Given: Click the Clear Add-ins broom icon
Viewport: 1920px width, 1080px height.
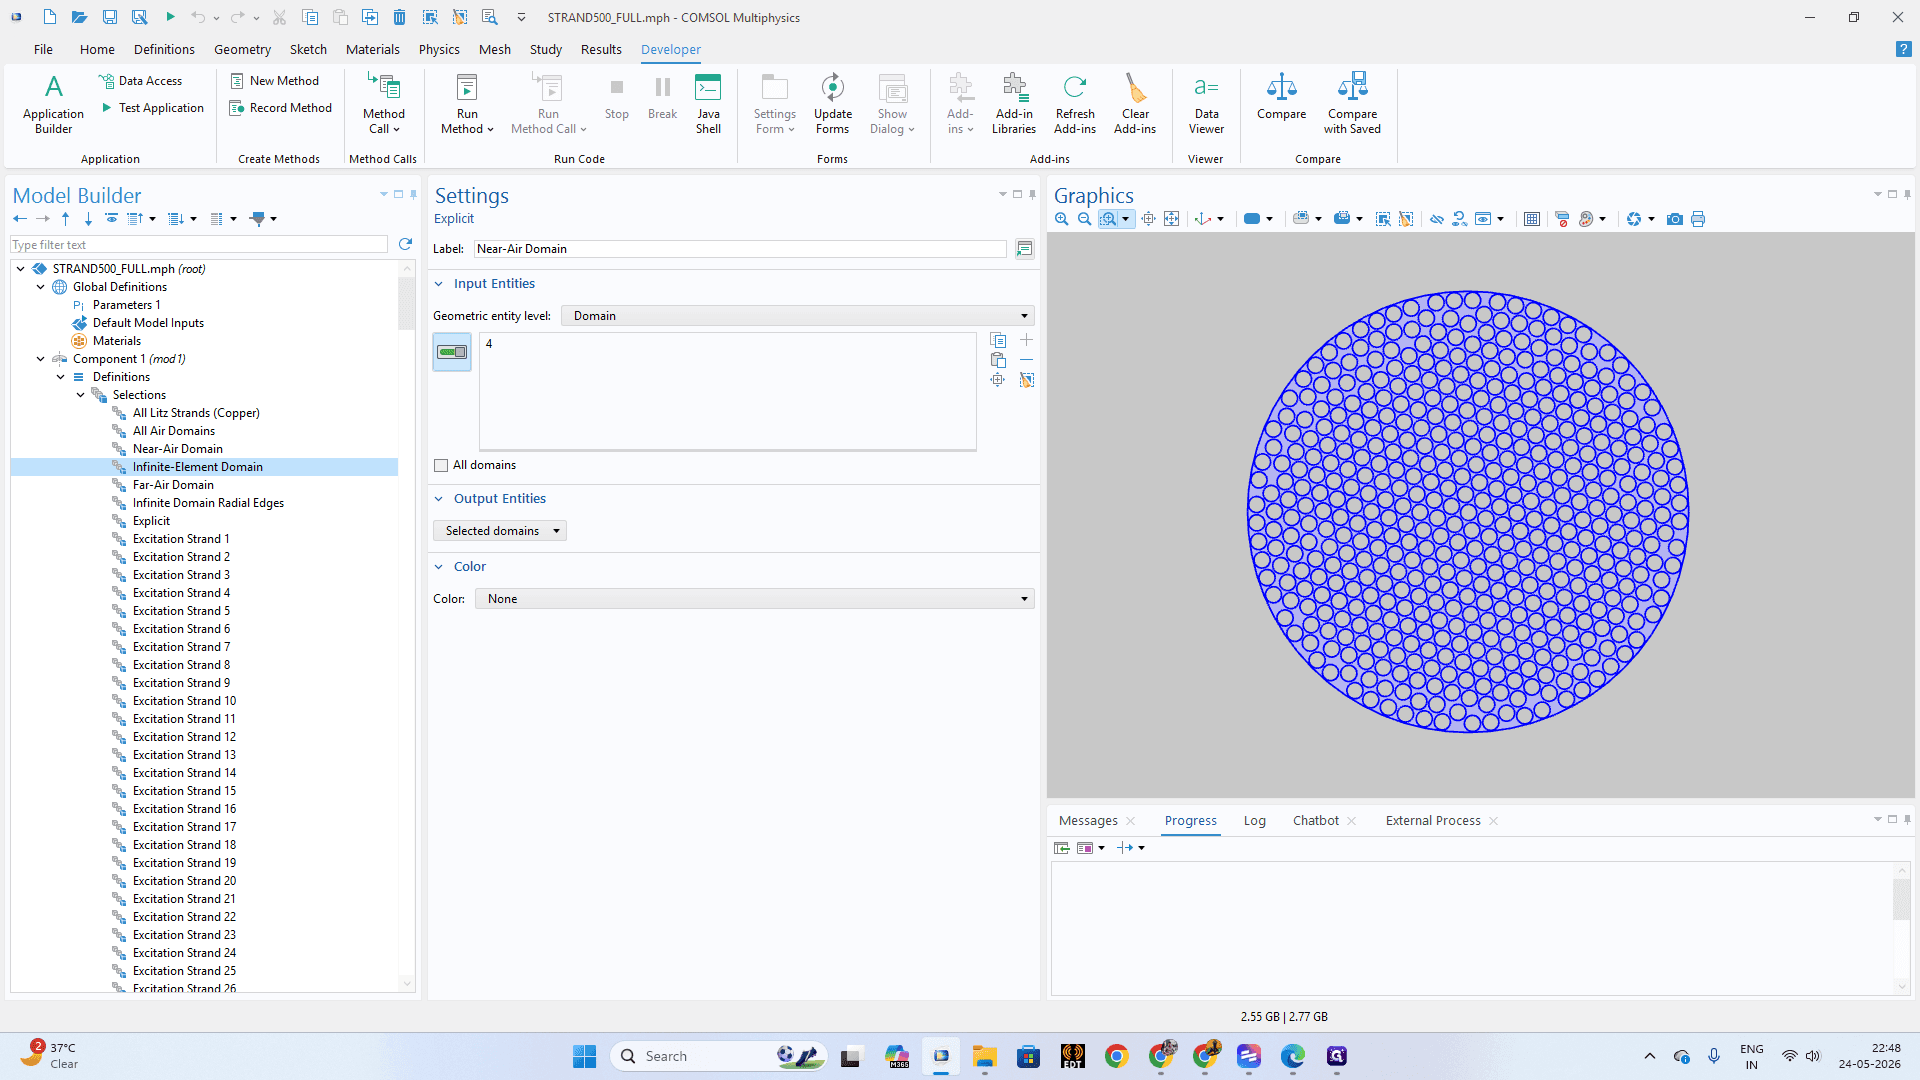Looking at the screenshot, I should click(1135, 103).
